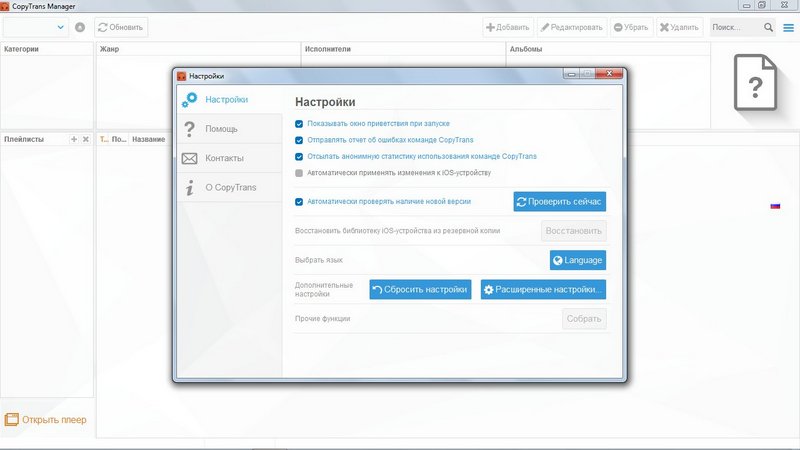
Task: Expand the device dropdown in main toolbar
Action: [61, 27]
